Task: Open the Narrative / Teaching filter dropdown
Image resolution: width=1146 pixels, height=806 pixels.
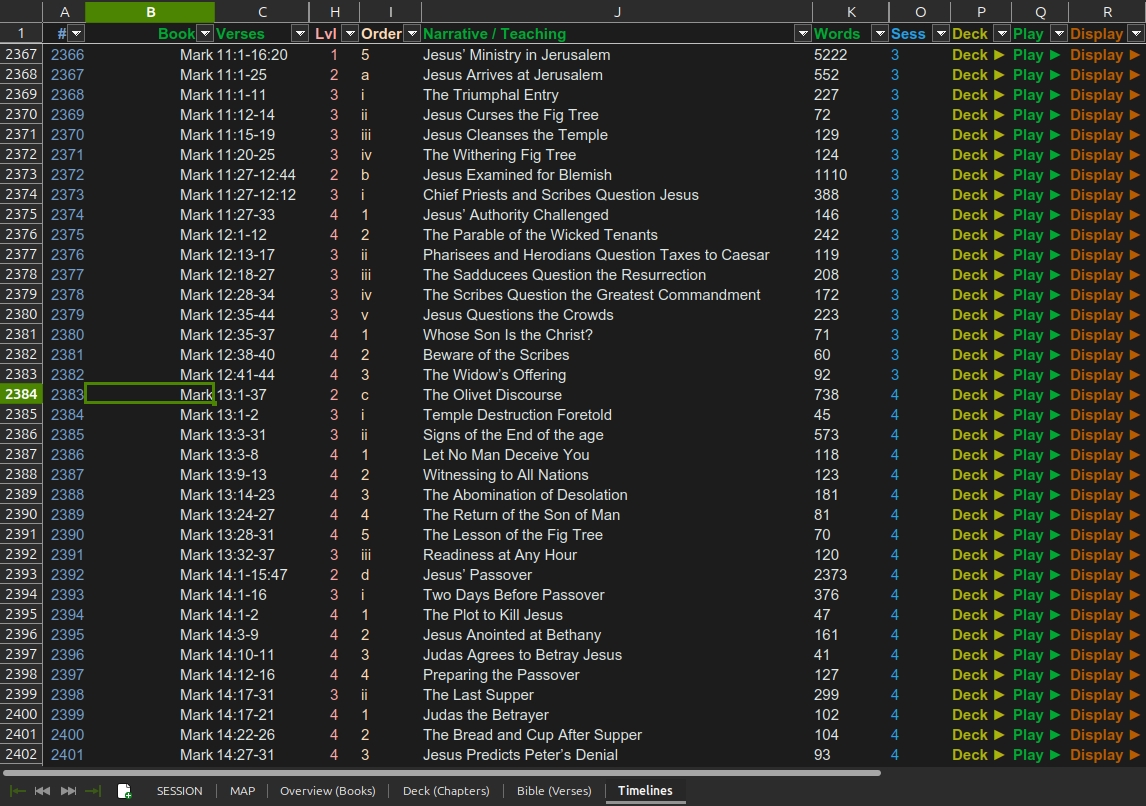Action: pyautogui.click(x=803, y=34)
